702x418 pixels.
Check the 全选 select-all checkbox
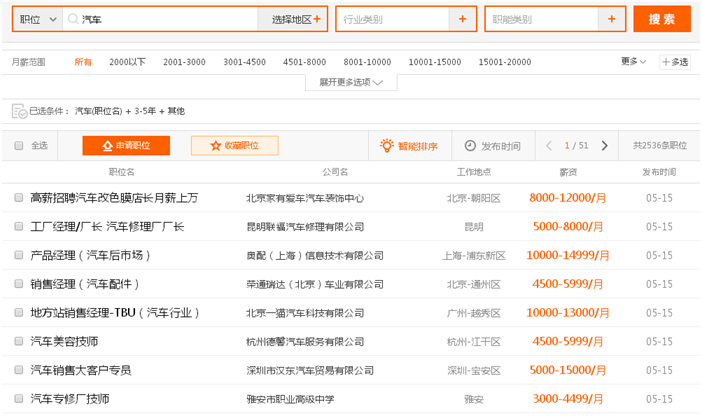click(19, 146)
